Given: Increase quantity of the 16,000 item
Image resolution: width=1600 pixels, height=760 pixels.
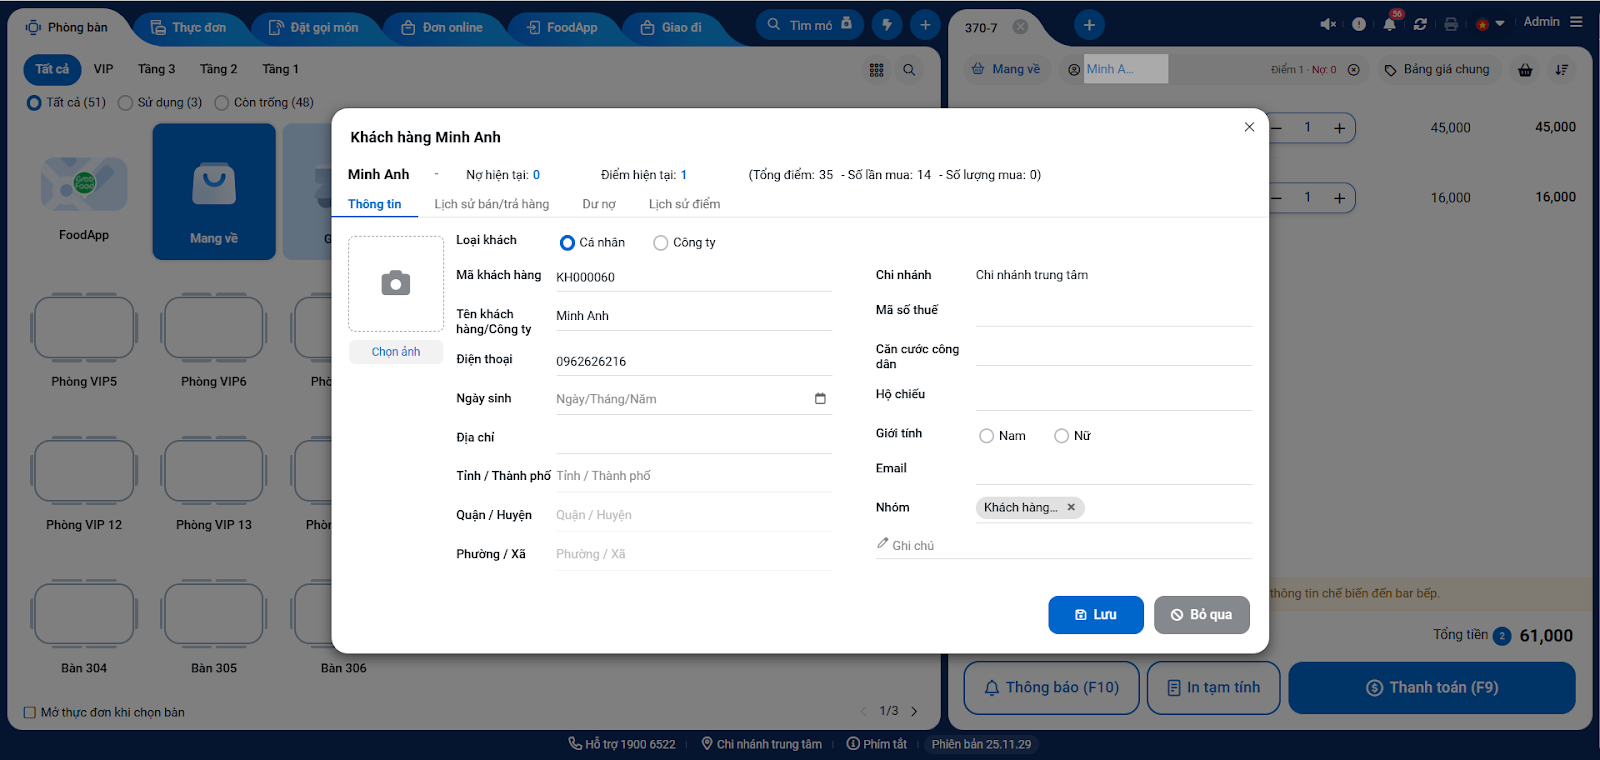Looking at the screenshot, I should (1339, 198).
